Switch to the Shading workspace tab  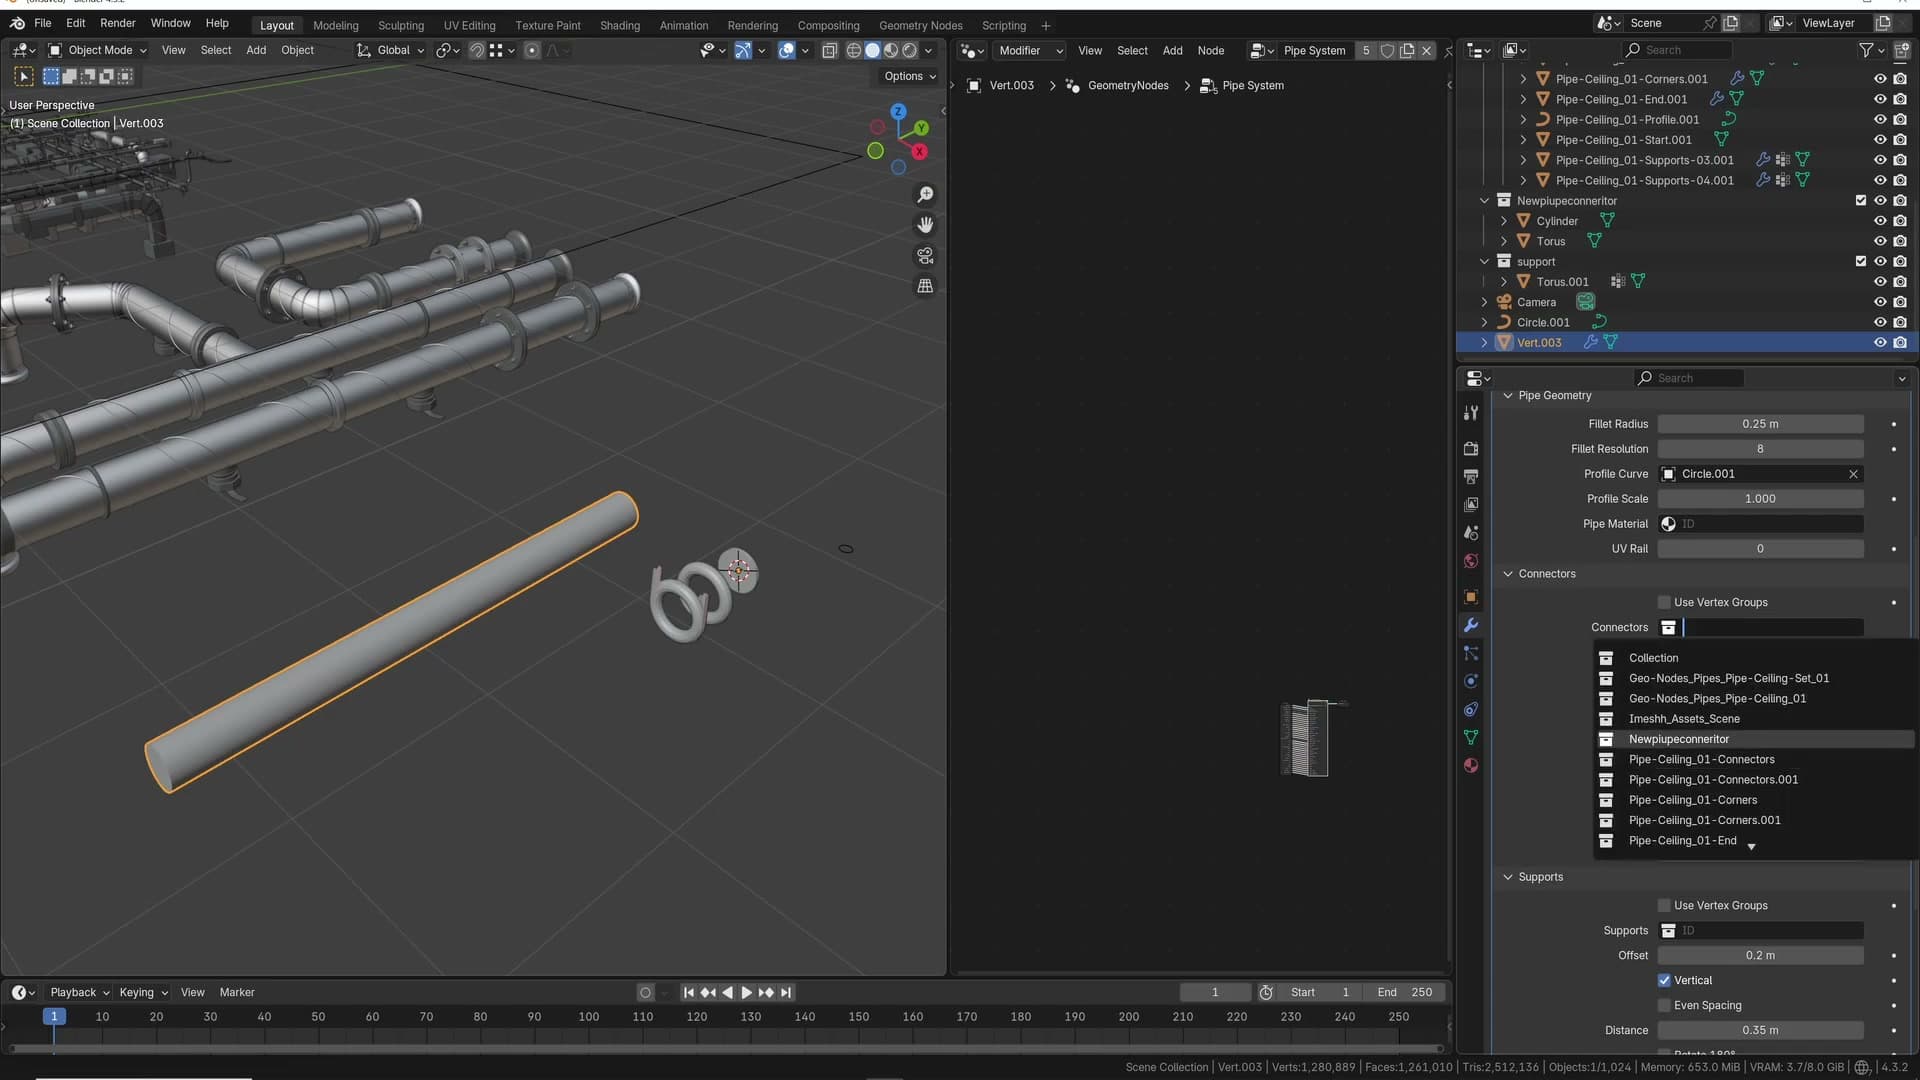pos(619,26)
